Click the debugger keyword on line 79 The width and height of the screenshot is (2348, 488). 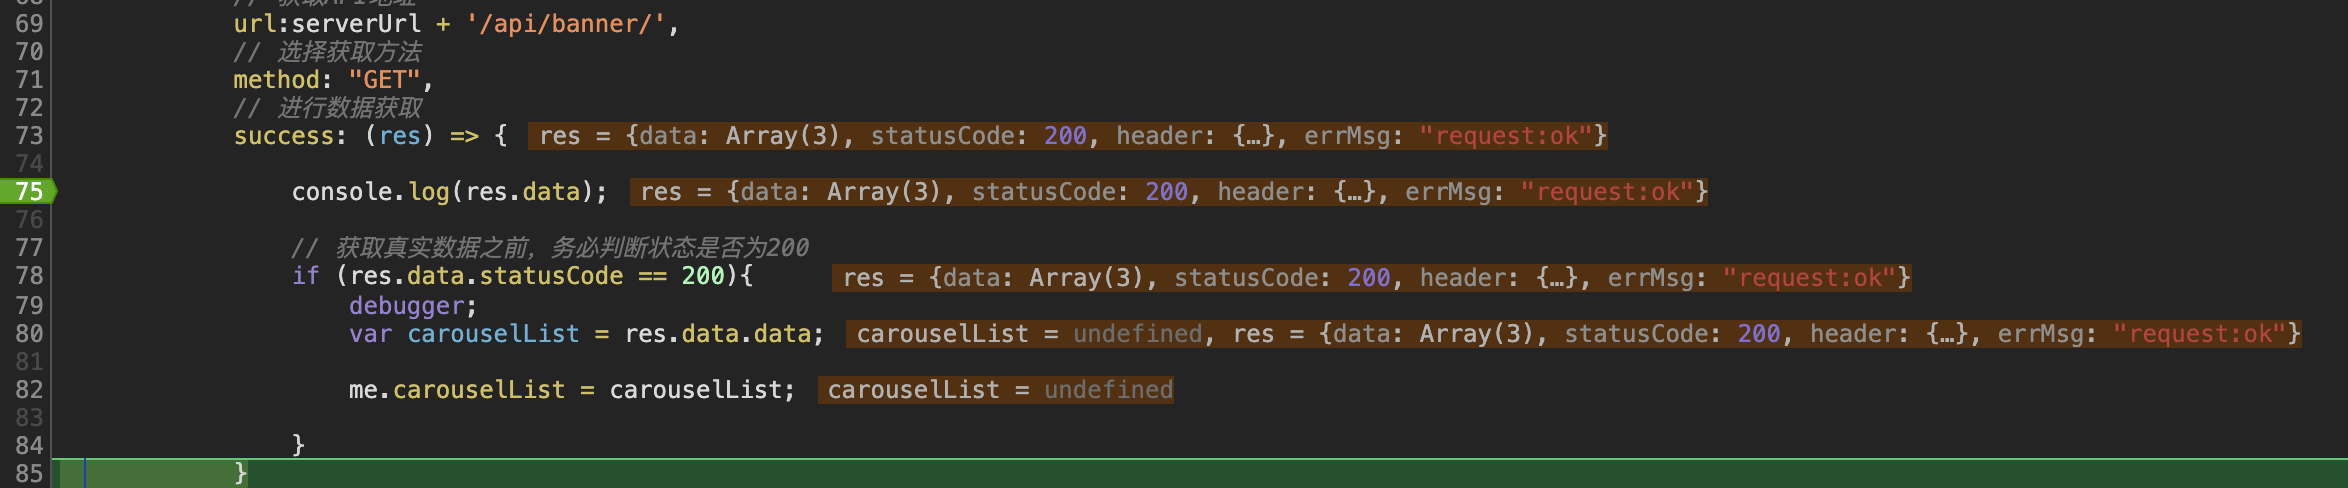(406, 305)
